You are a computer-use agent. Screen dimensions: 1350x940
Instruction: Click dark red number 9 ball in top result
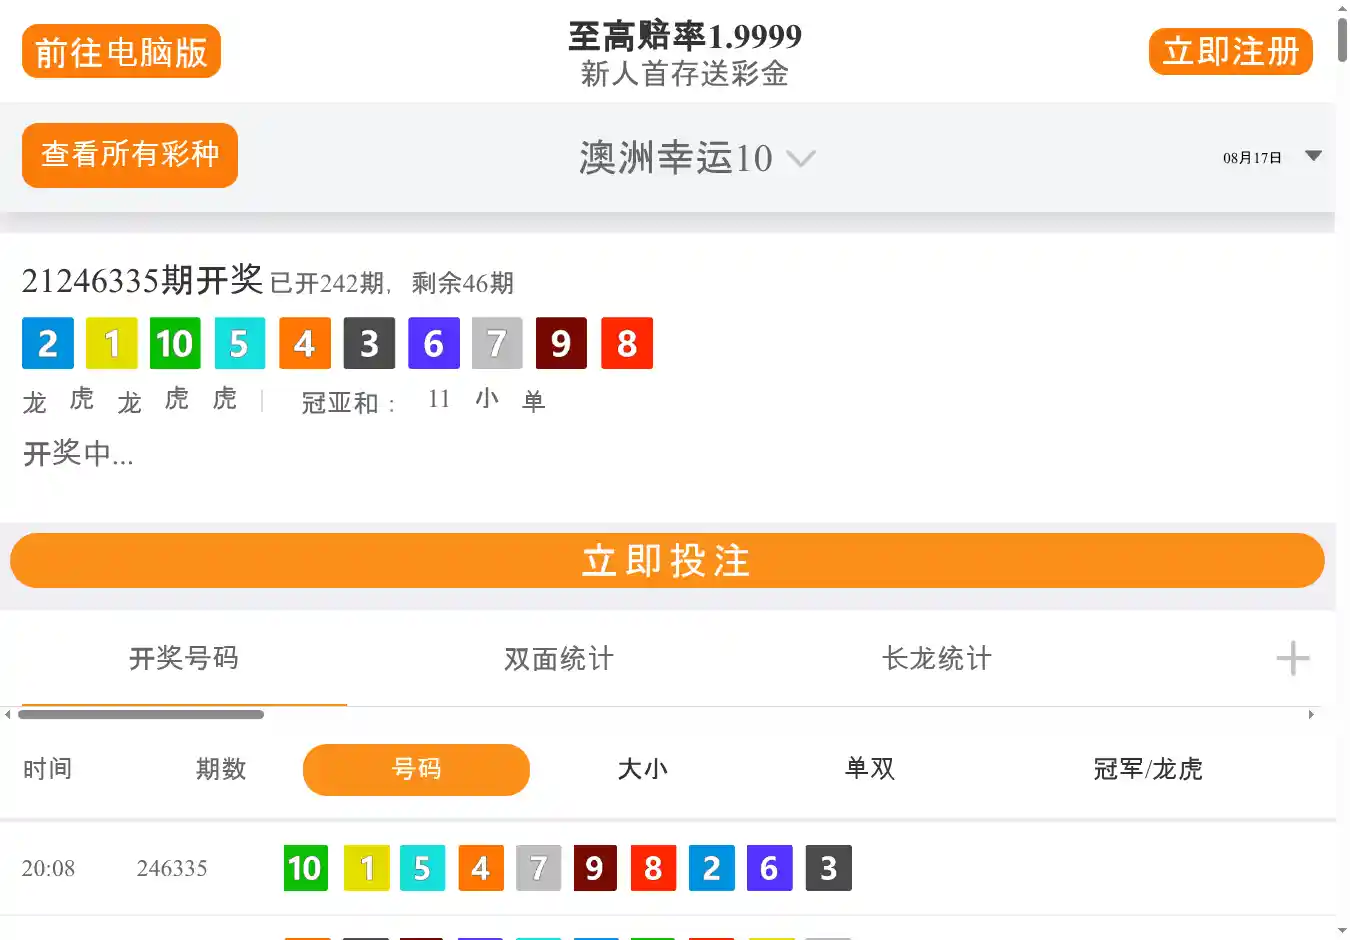click(x=561, y=343)
